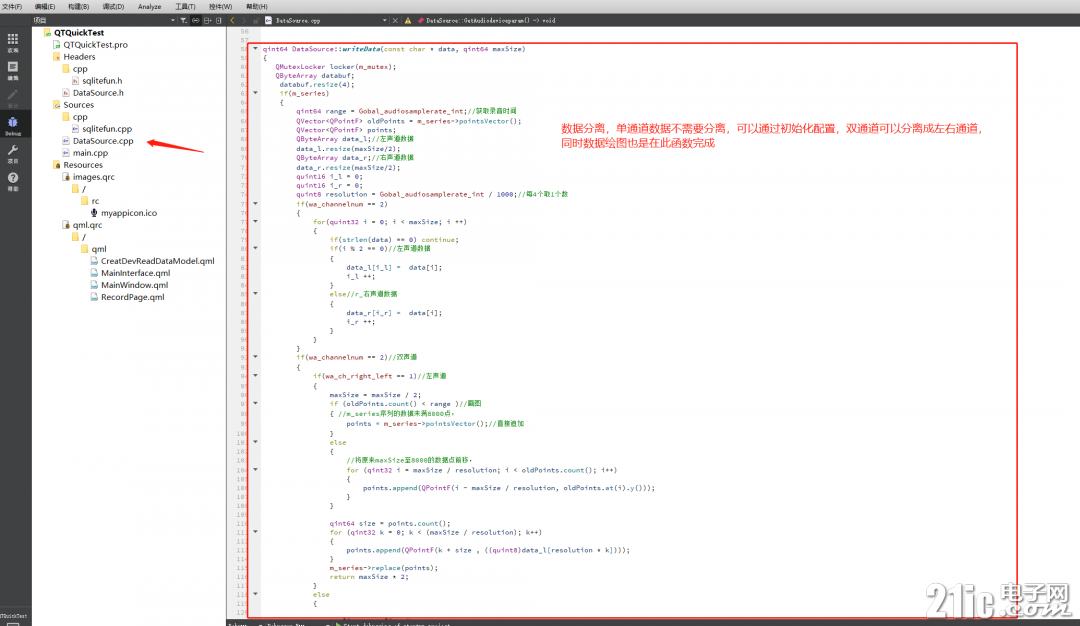Click the line 'm_series->replace(points);'
Viewport: 1080px width, 626px height.
(384, 568)
